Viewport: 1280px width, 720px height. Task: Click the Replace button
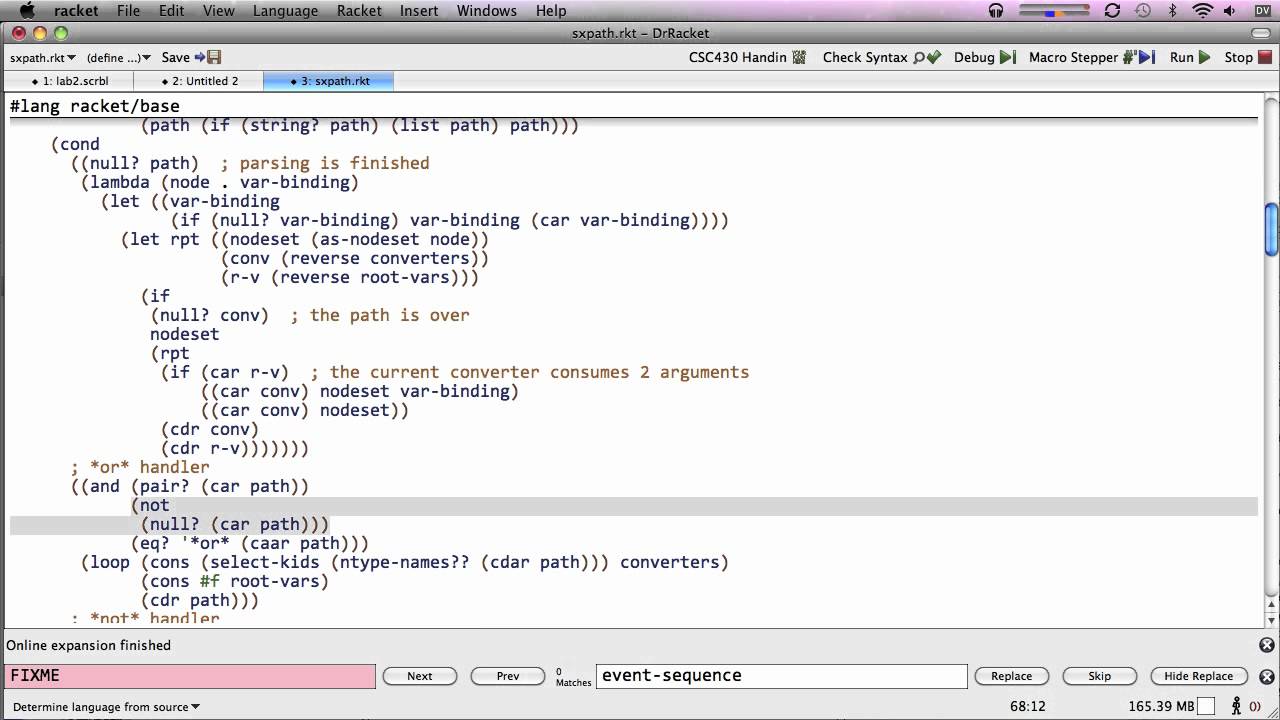(1011, 676)
